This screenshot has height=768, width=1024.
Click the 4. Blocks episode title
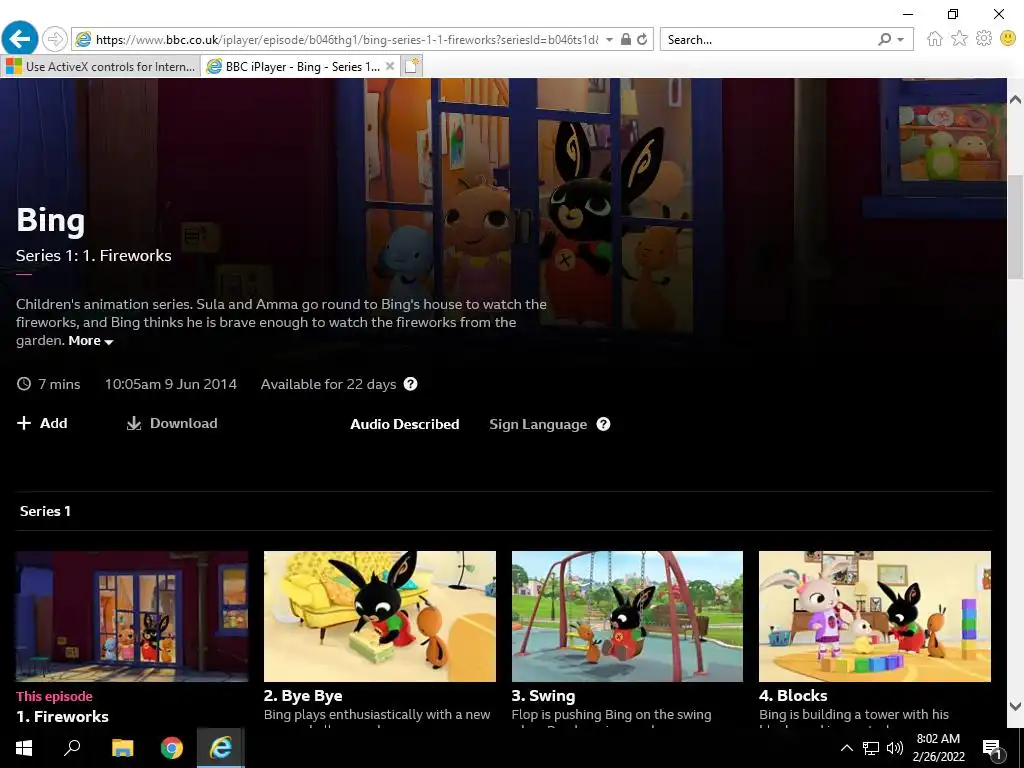793,696
